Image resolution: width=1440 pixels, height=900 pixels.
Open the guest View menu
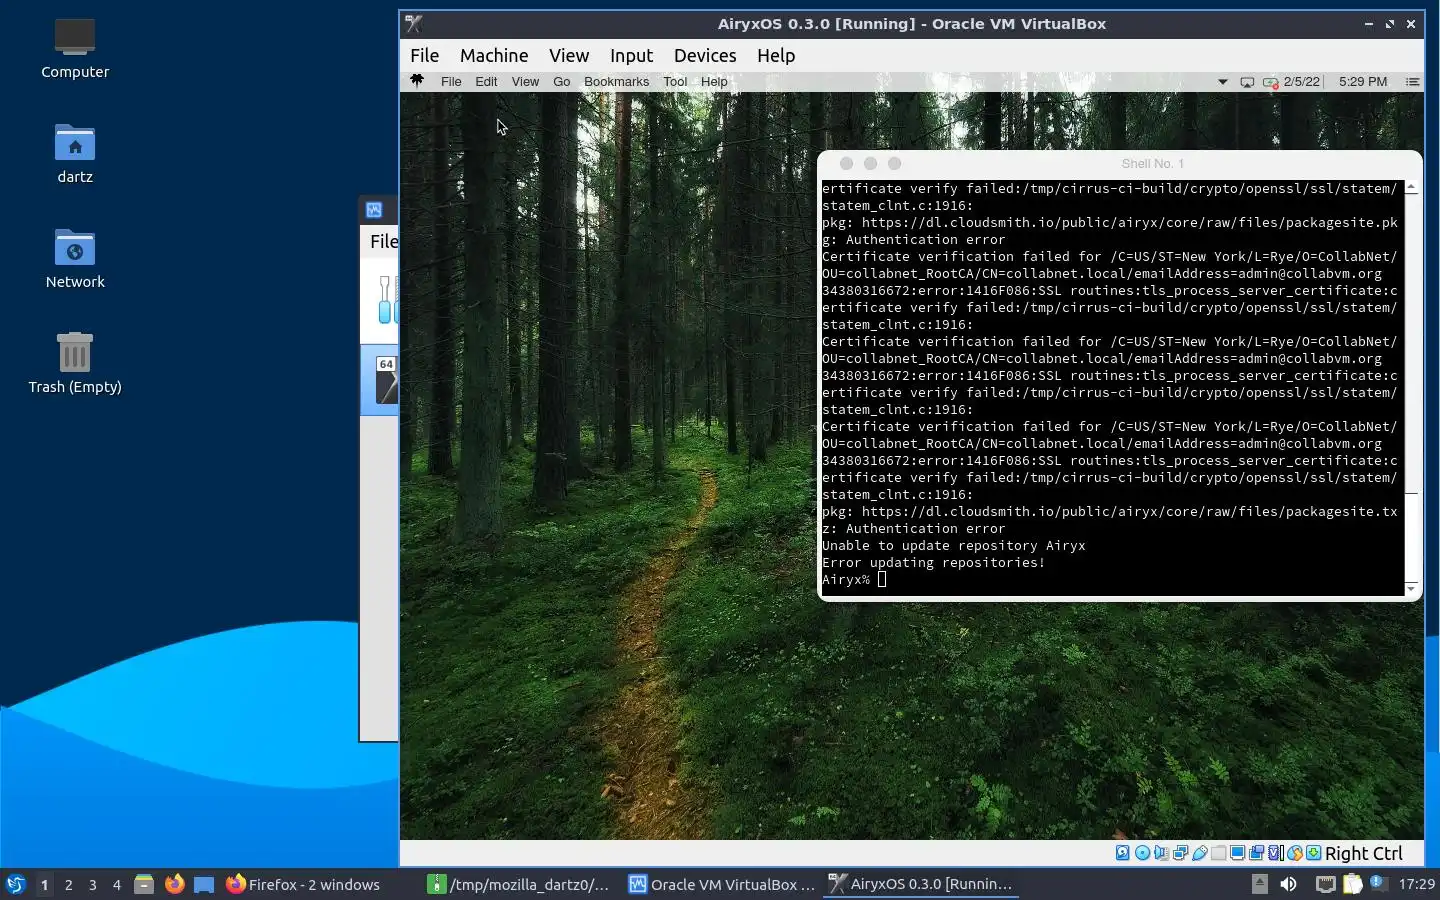(x=525, y=81)
